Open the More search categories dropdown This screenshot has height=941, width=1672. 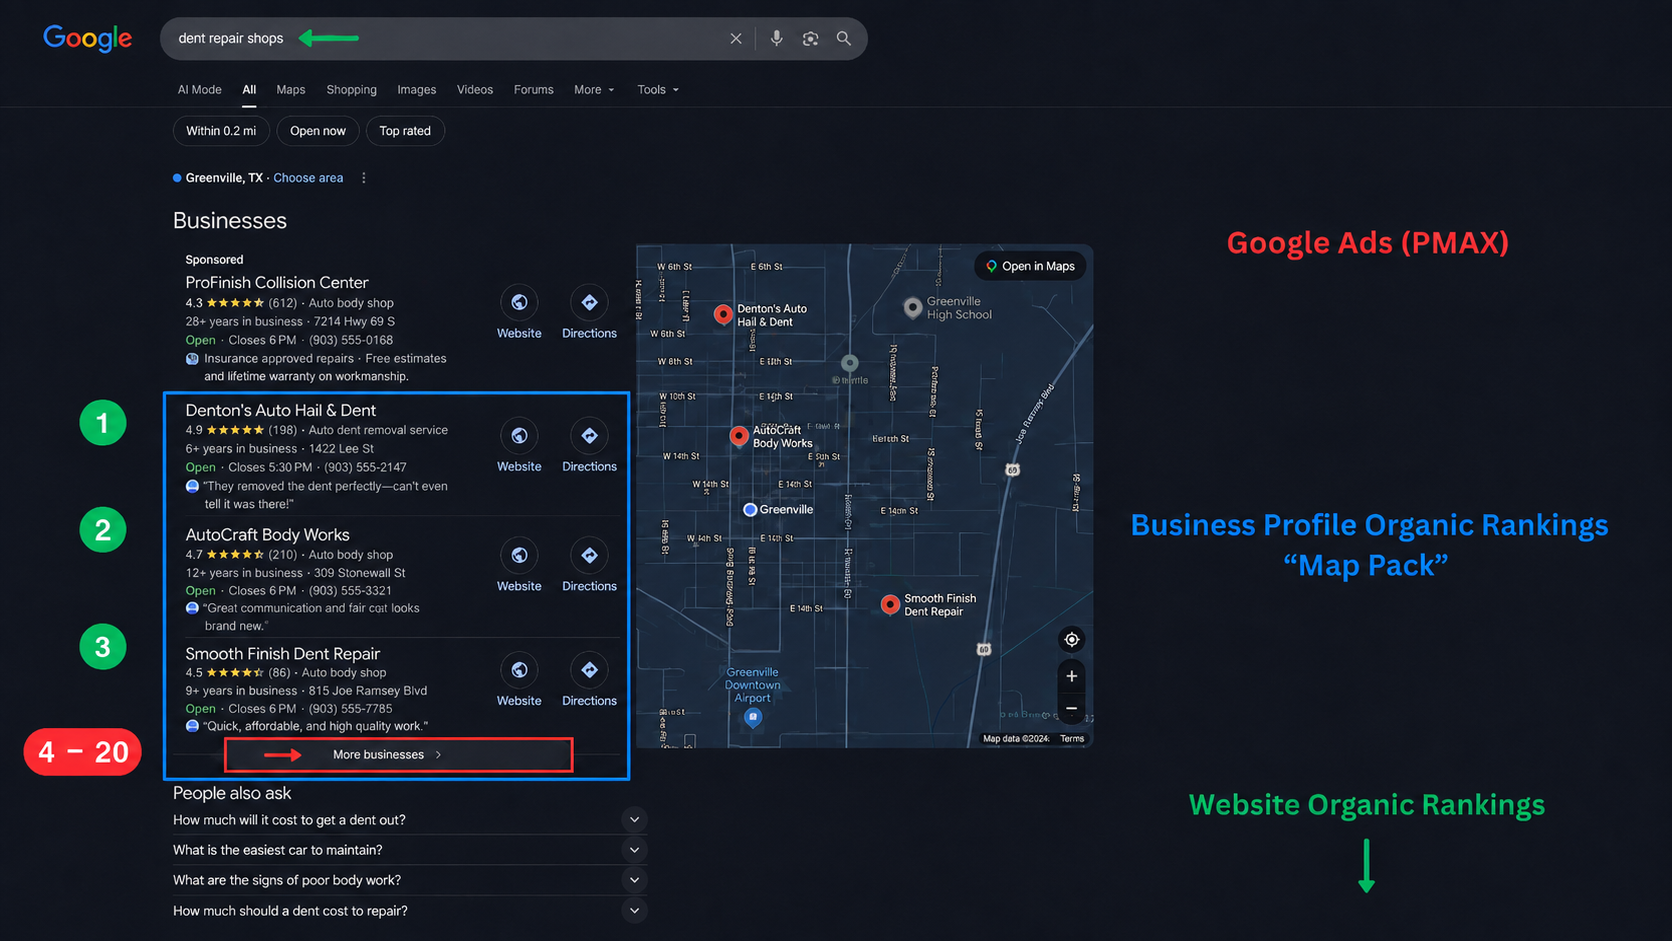coord(594,90)
